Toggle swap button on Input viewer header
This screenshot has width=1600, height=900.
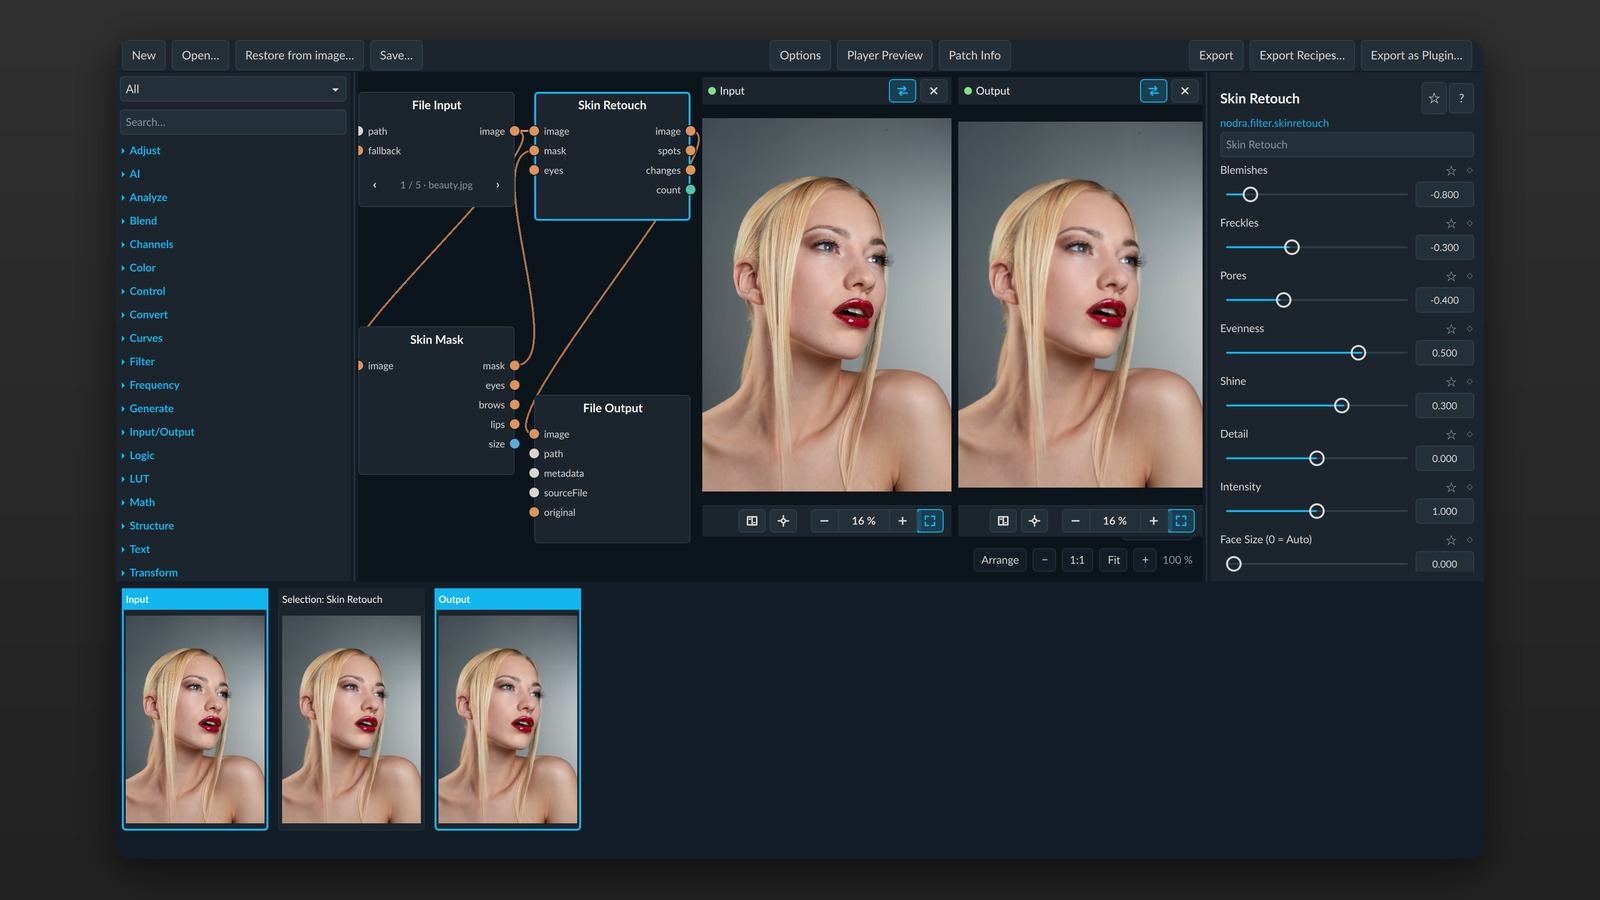click(902, 91)
